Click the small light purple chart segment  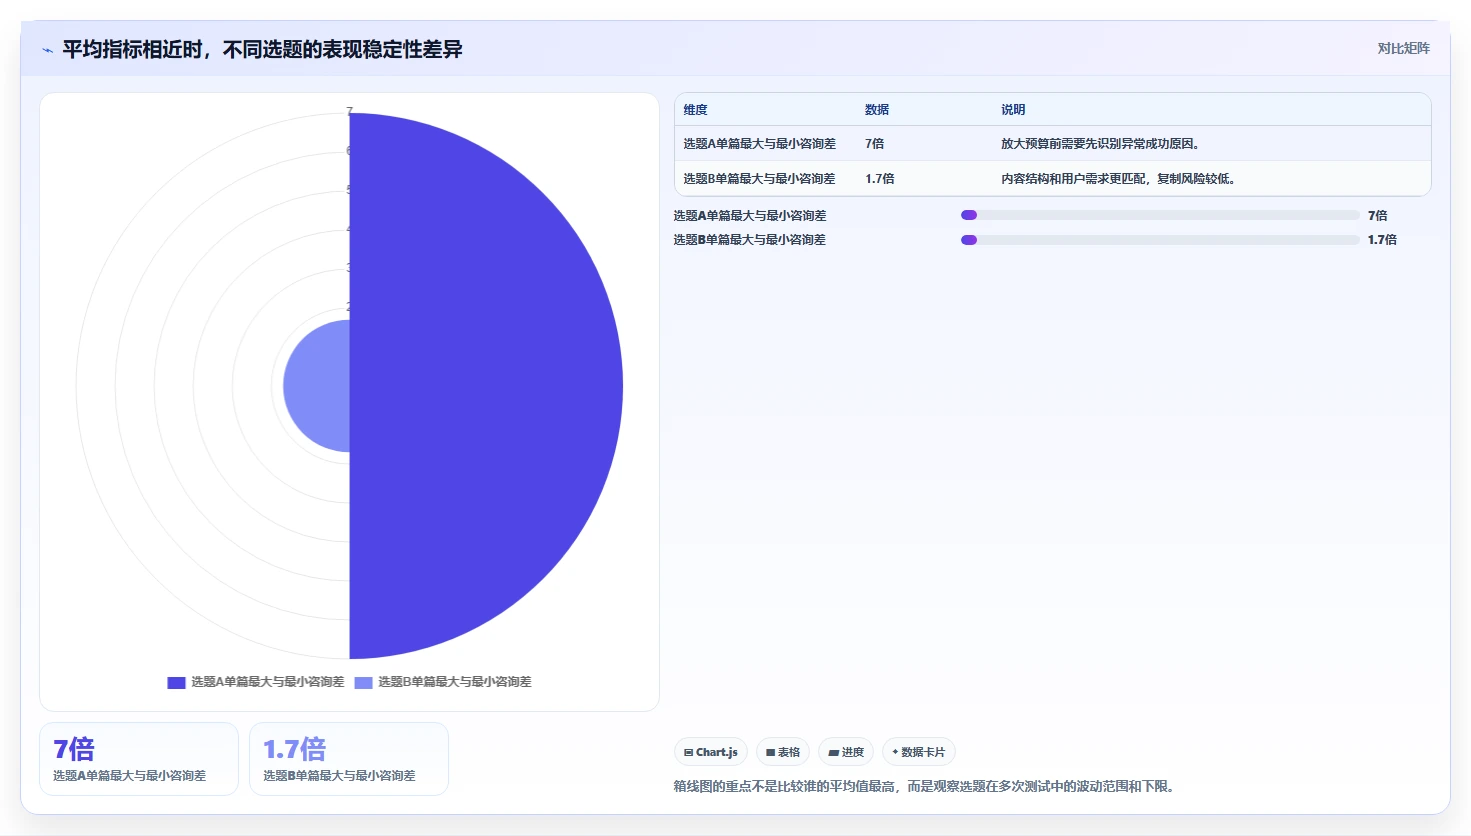click(x=316, y=386)
